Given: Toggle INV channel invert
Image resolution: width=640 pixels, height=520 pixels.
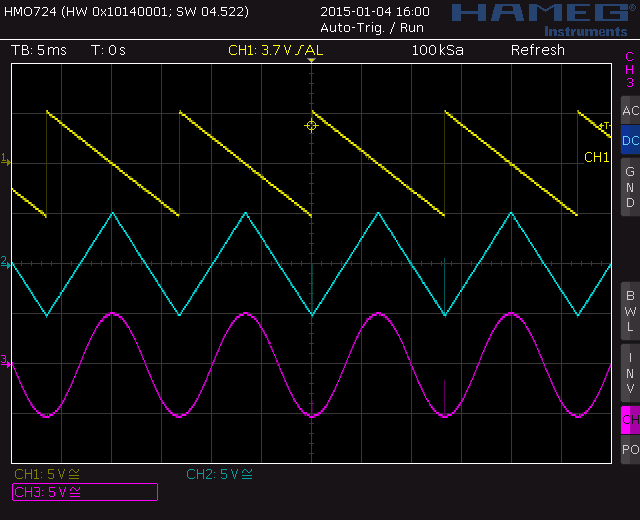Looking at the screenshot, I should pyautogui.click(x=629, y=372).
